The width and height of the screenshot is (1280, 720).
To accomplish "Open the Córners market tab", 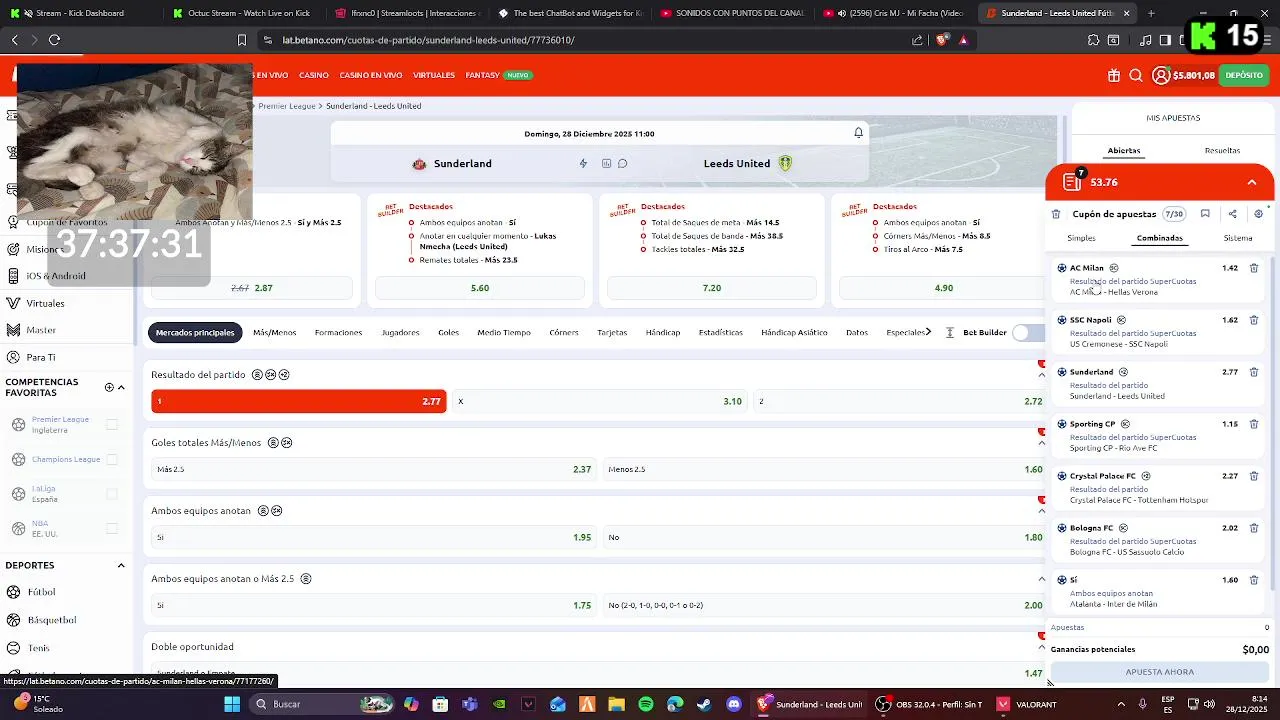I will coord(564,332).
